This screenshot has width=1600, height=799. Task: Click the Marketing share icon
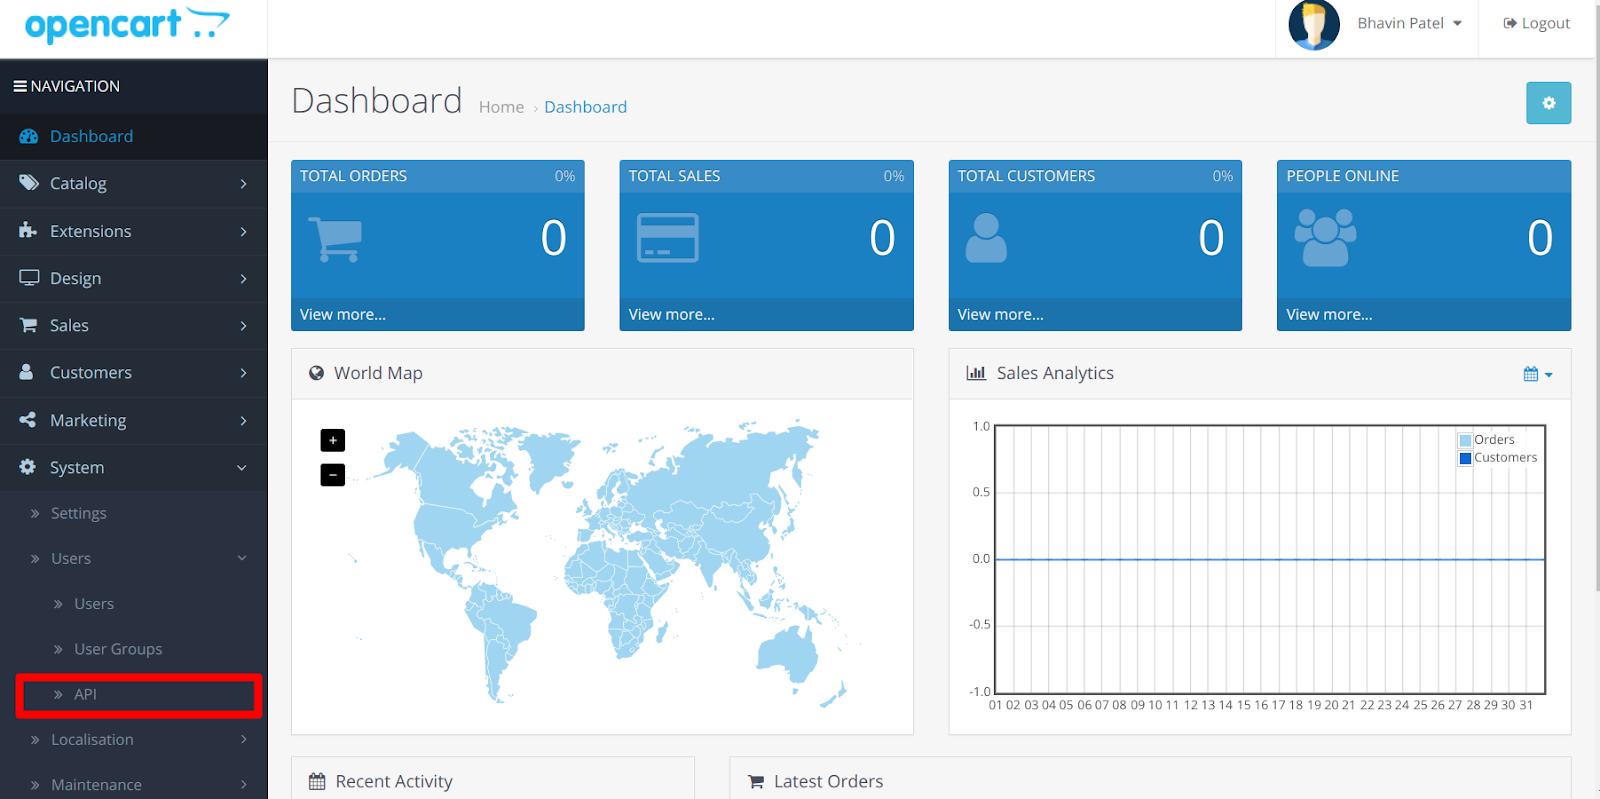[27, 420]
